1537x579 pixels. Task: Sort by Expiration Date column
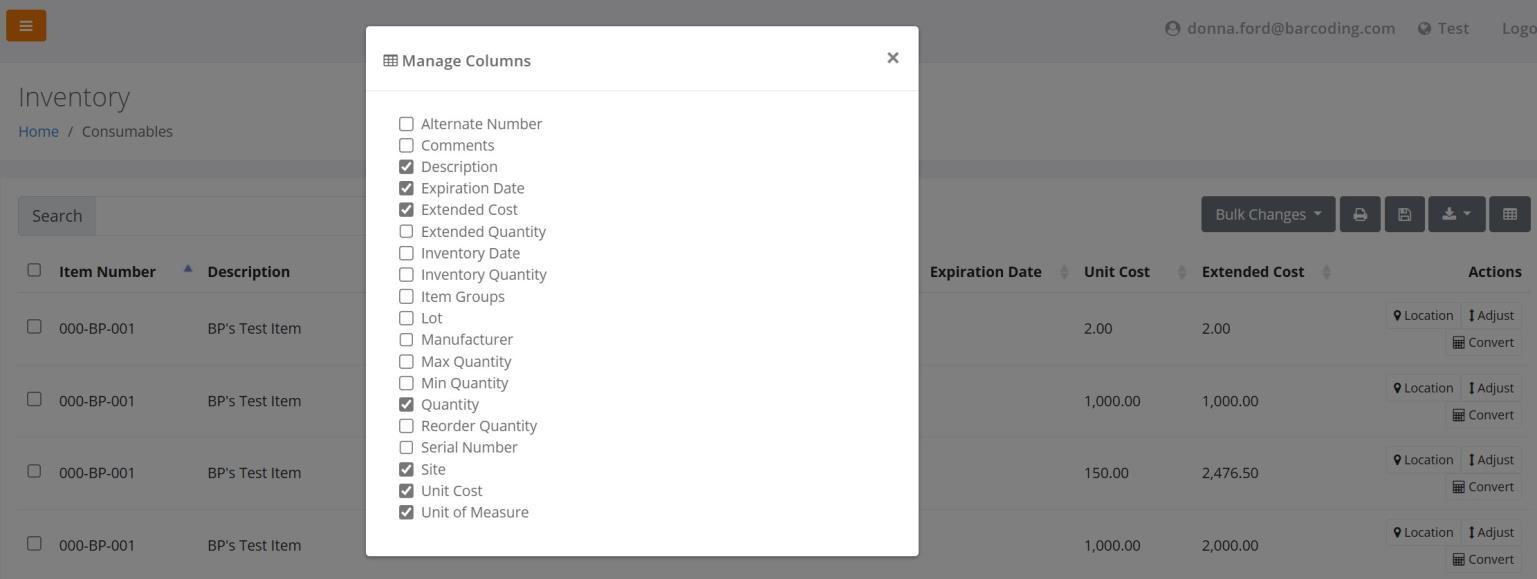[x=985, y=272]
